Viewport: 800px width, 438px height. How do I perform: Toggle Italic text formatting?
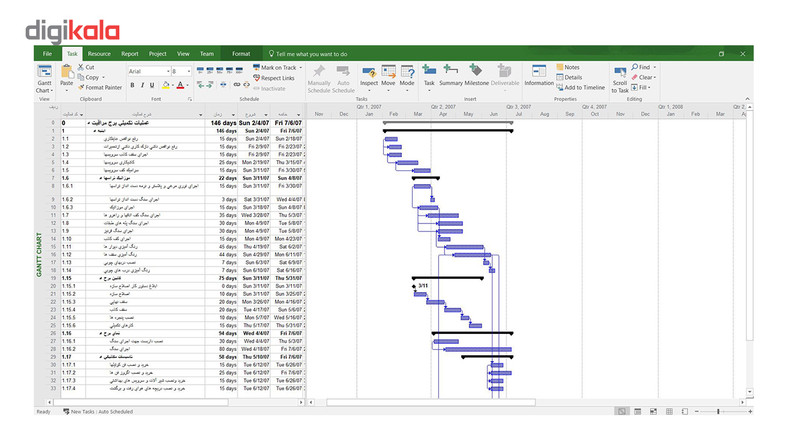pyautogui.click(x=142, y=85)
